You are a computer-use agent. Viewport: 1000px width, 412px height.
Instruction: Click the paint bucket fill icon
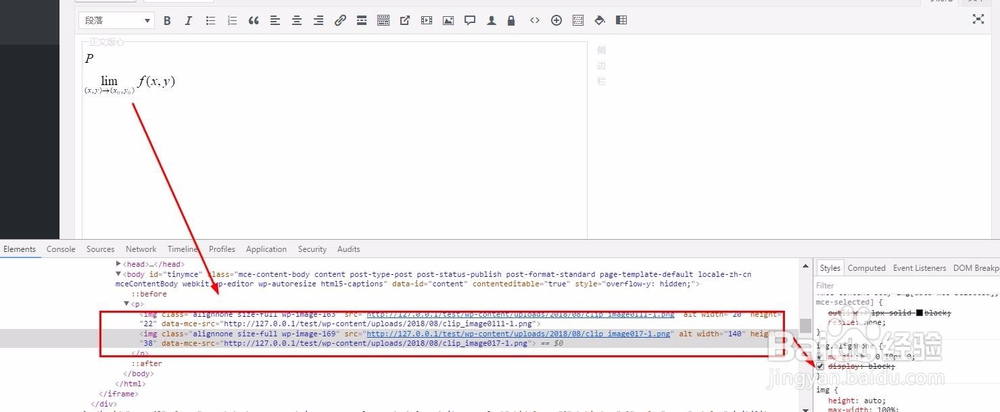599,20
